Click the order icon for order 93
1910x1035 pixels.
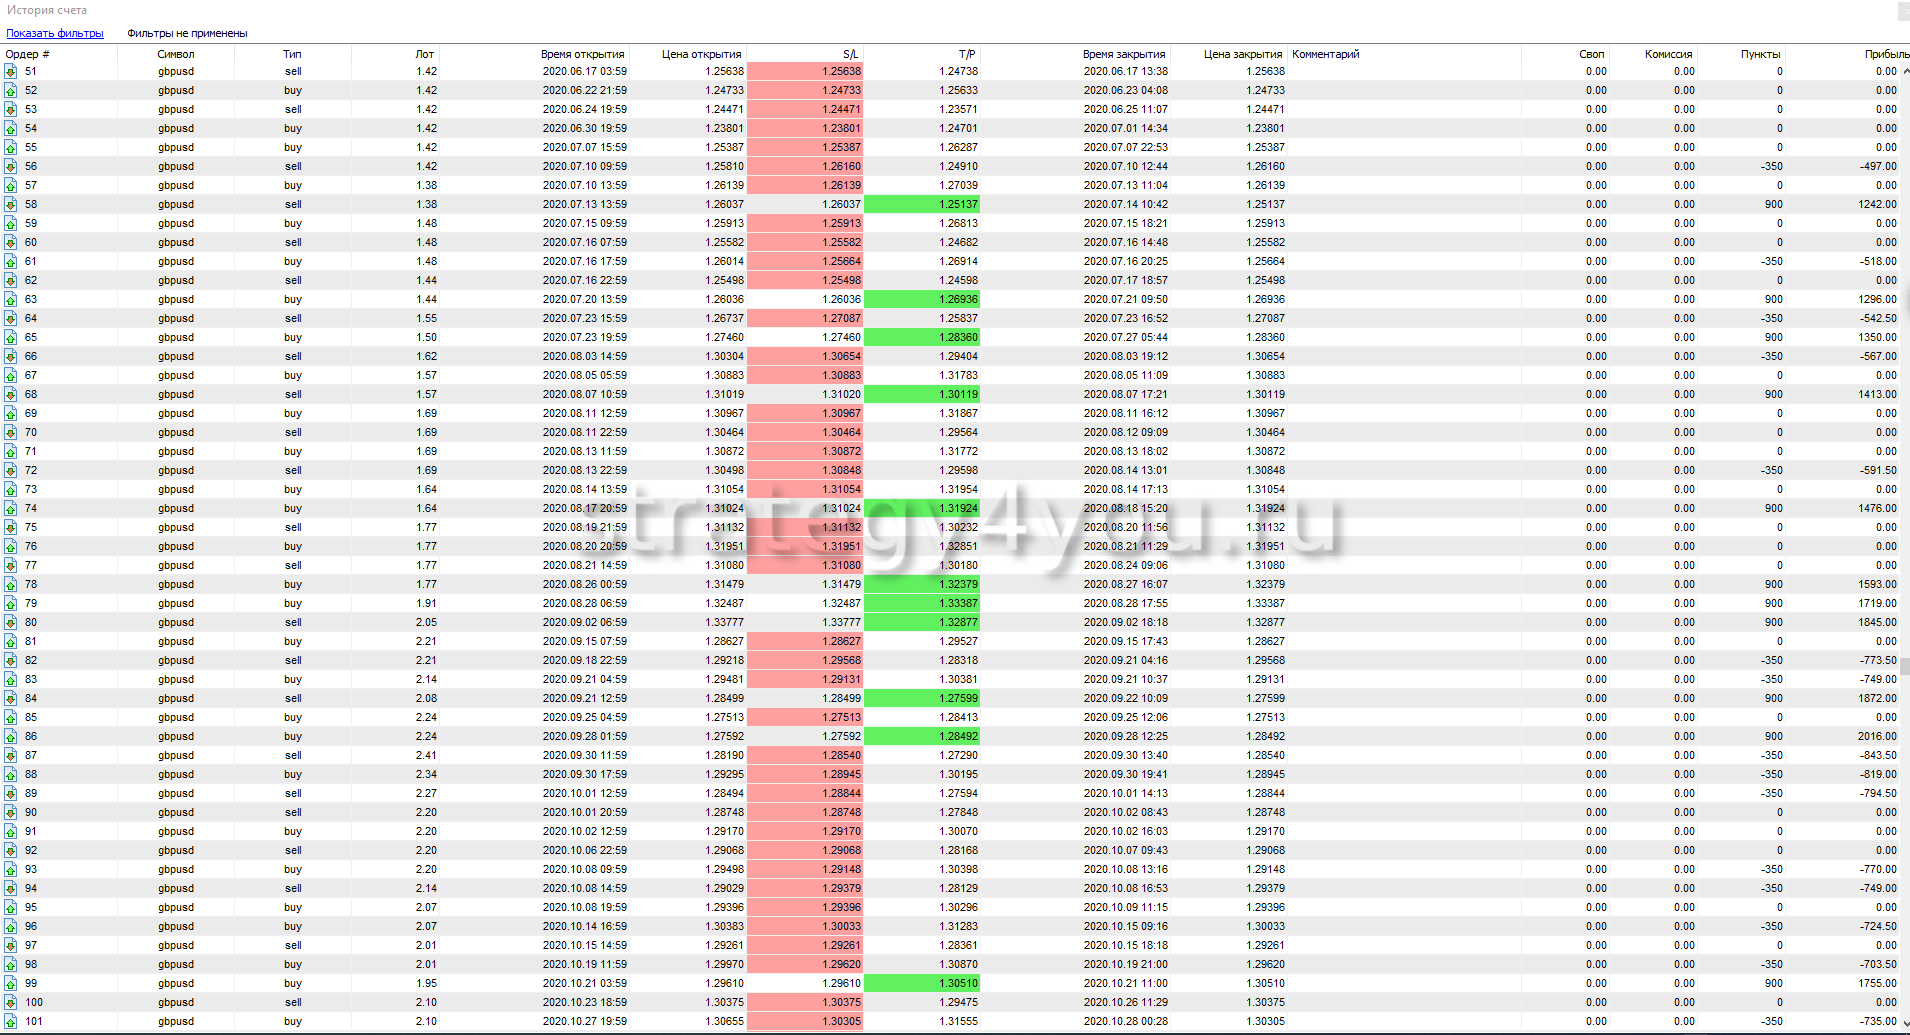tap(10, 870)
